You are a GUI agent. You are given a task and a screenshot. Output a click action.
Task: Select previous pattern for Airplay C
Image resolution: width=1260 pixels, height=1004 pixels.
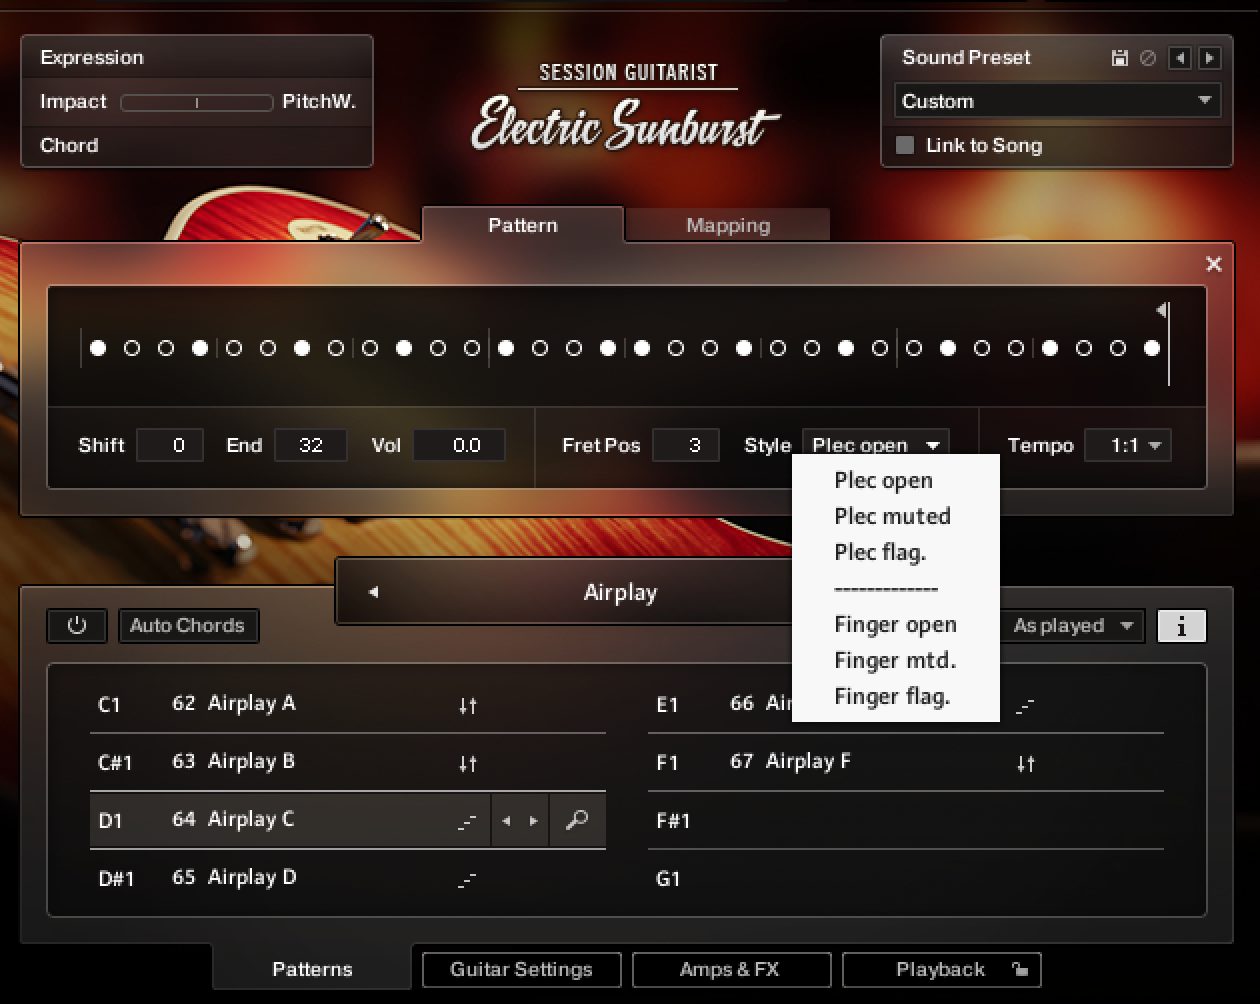coord(506,821)
